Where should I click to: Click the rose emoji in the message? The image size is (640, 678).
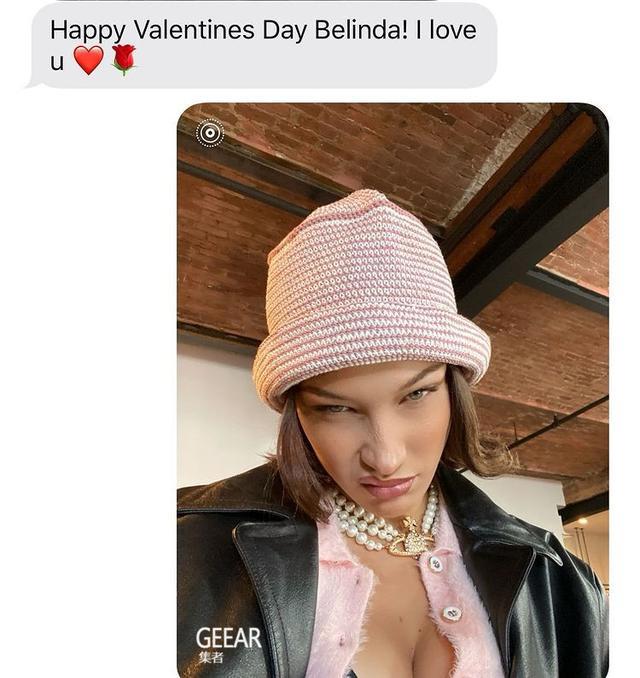tap(124, 60)
